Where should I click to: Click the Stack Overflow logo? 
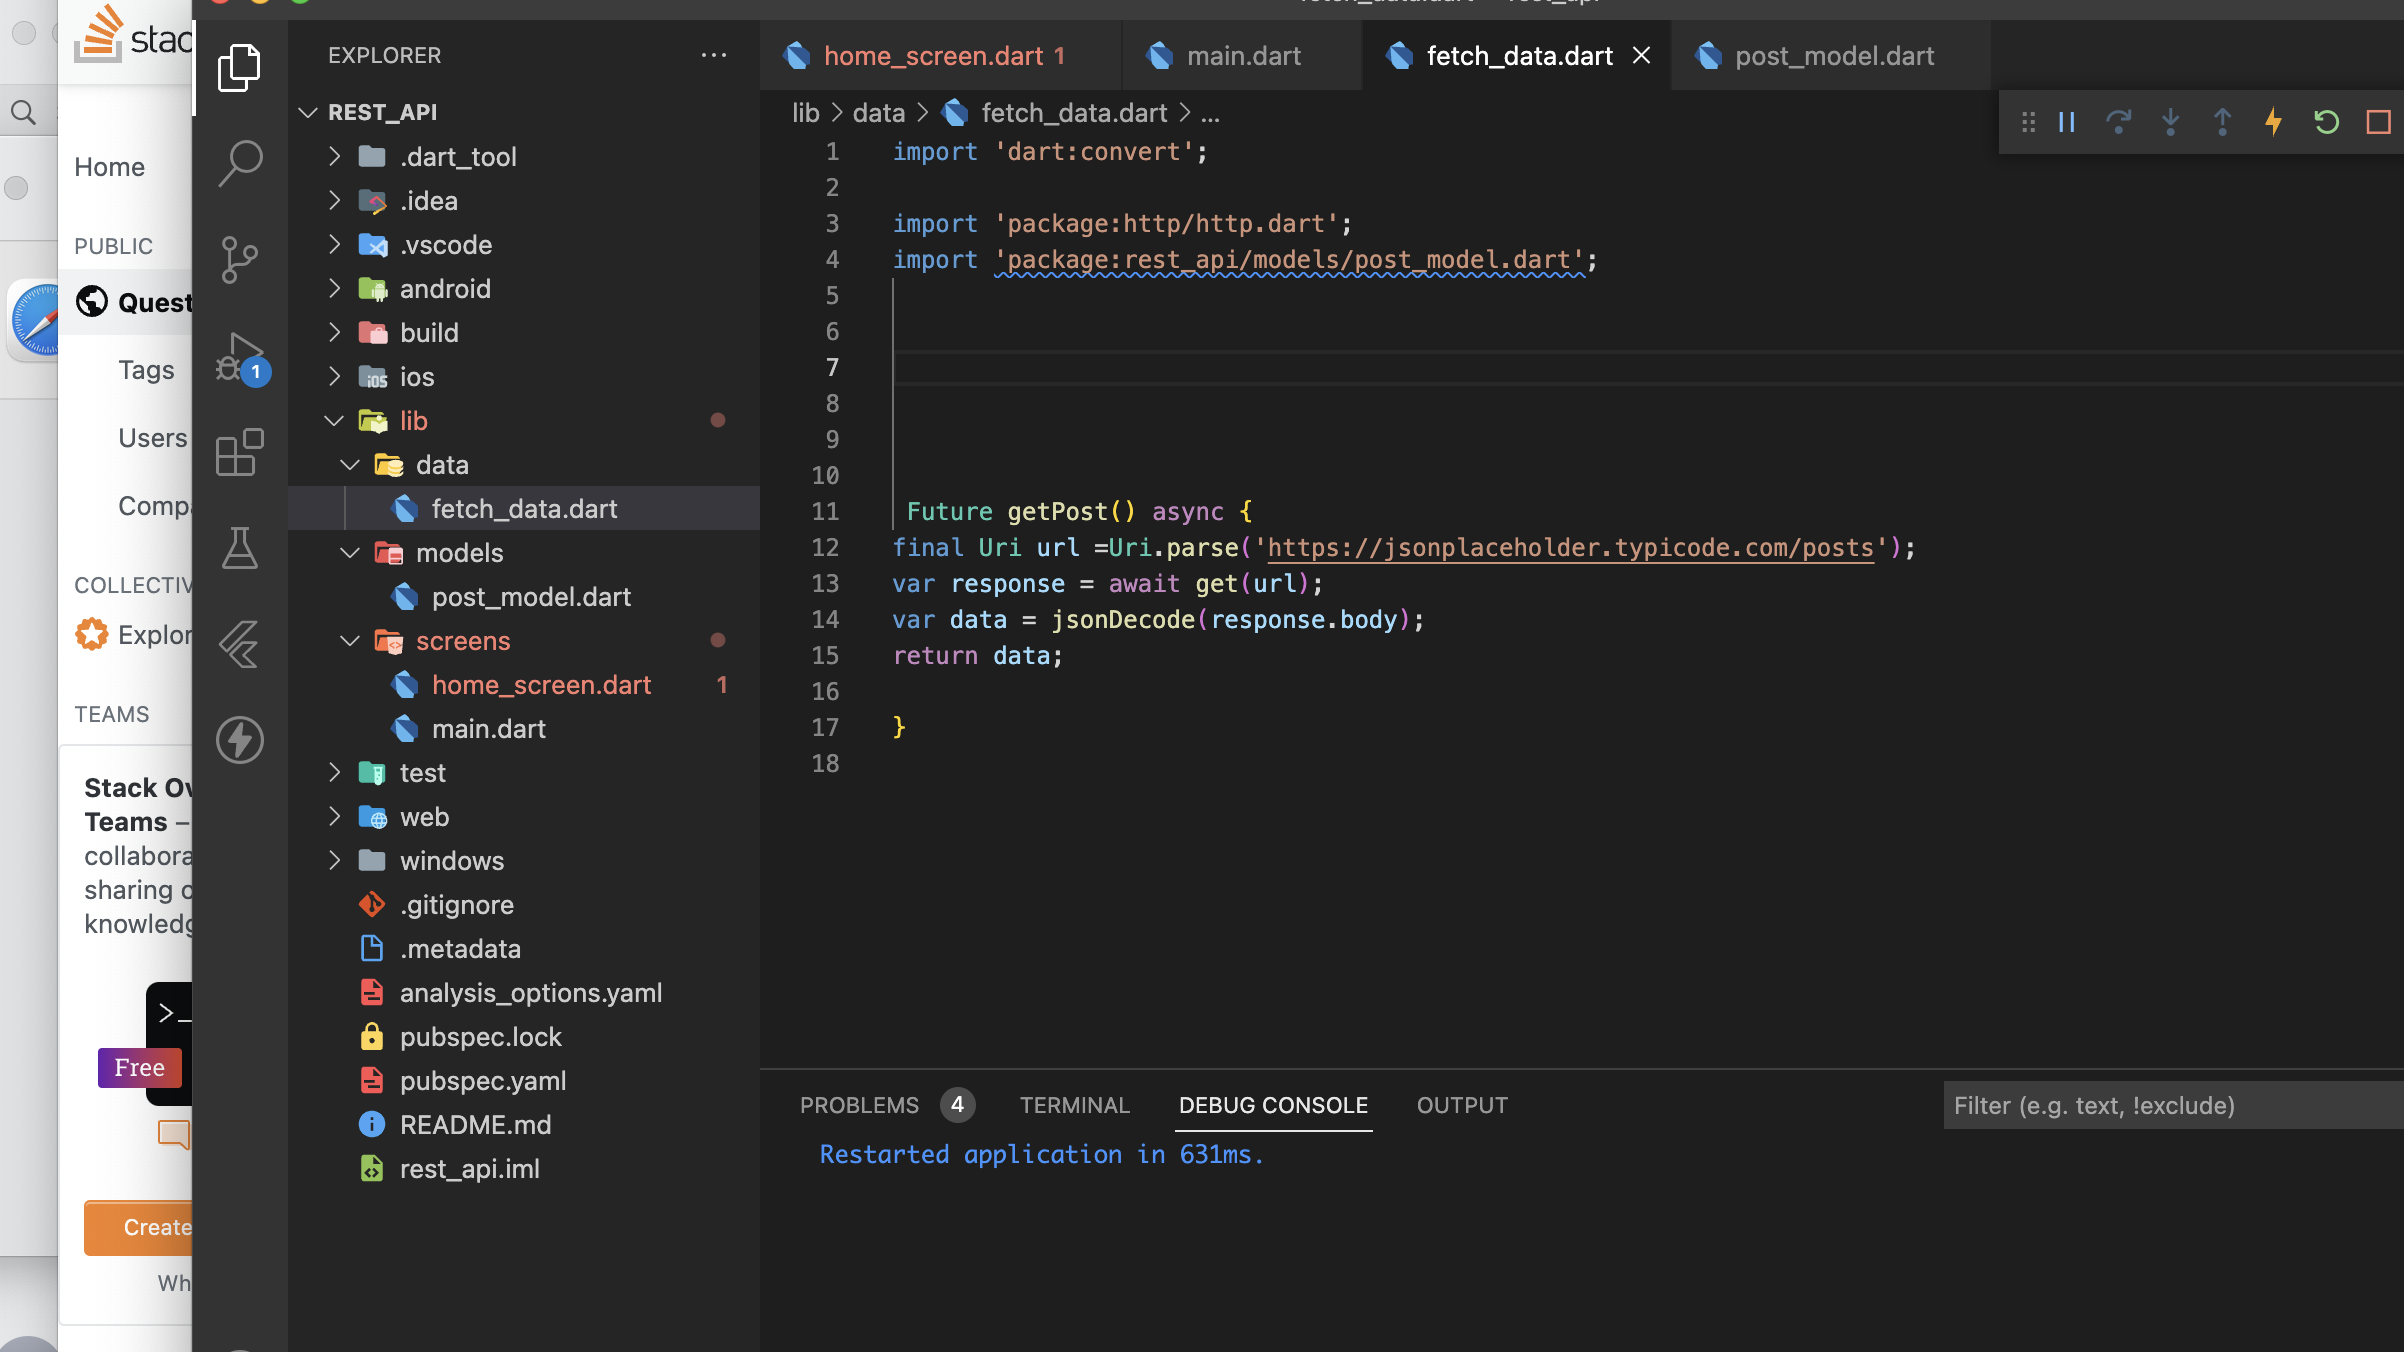pos(133,38)
